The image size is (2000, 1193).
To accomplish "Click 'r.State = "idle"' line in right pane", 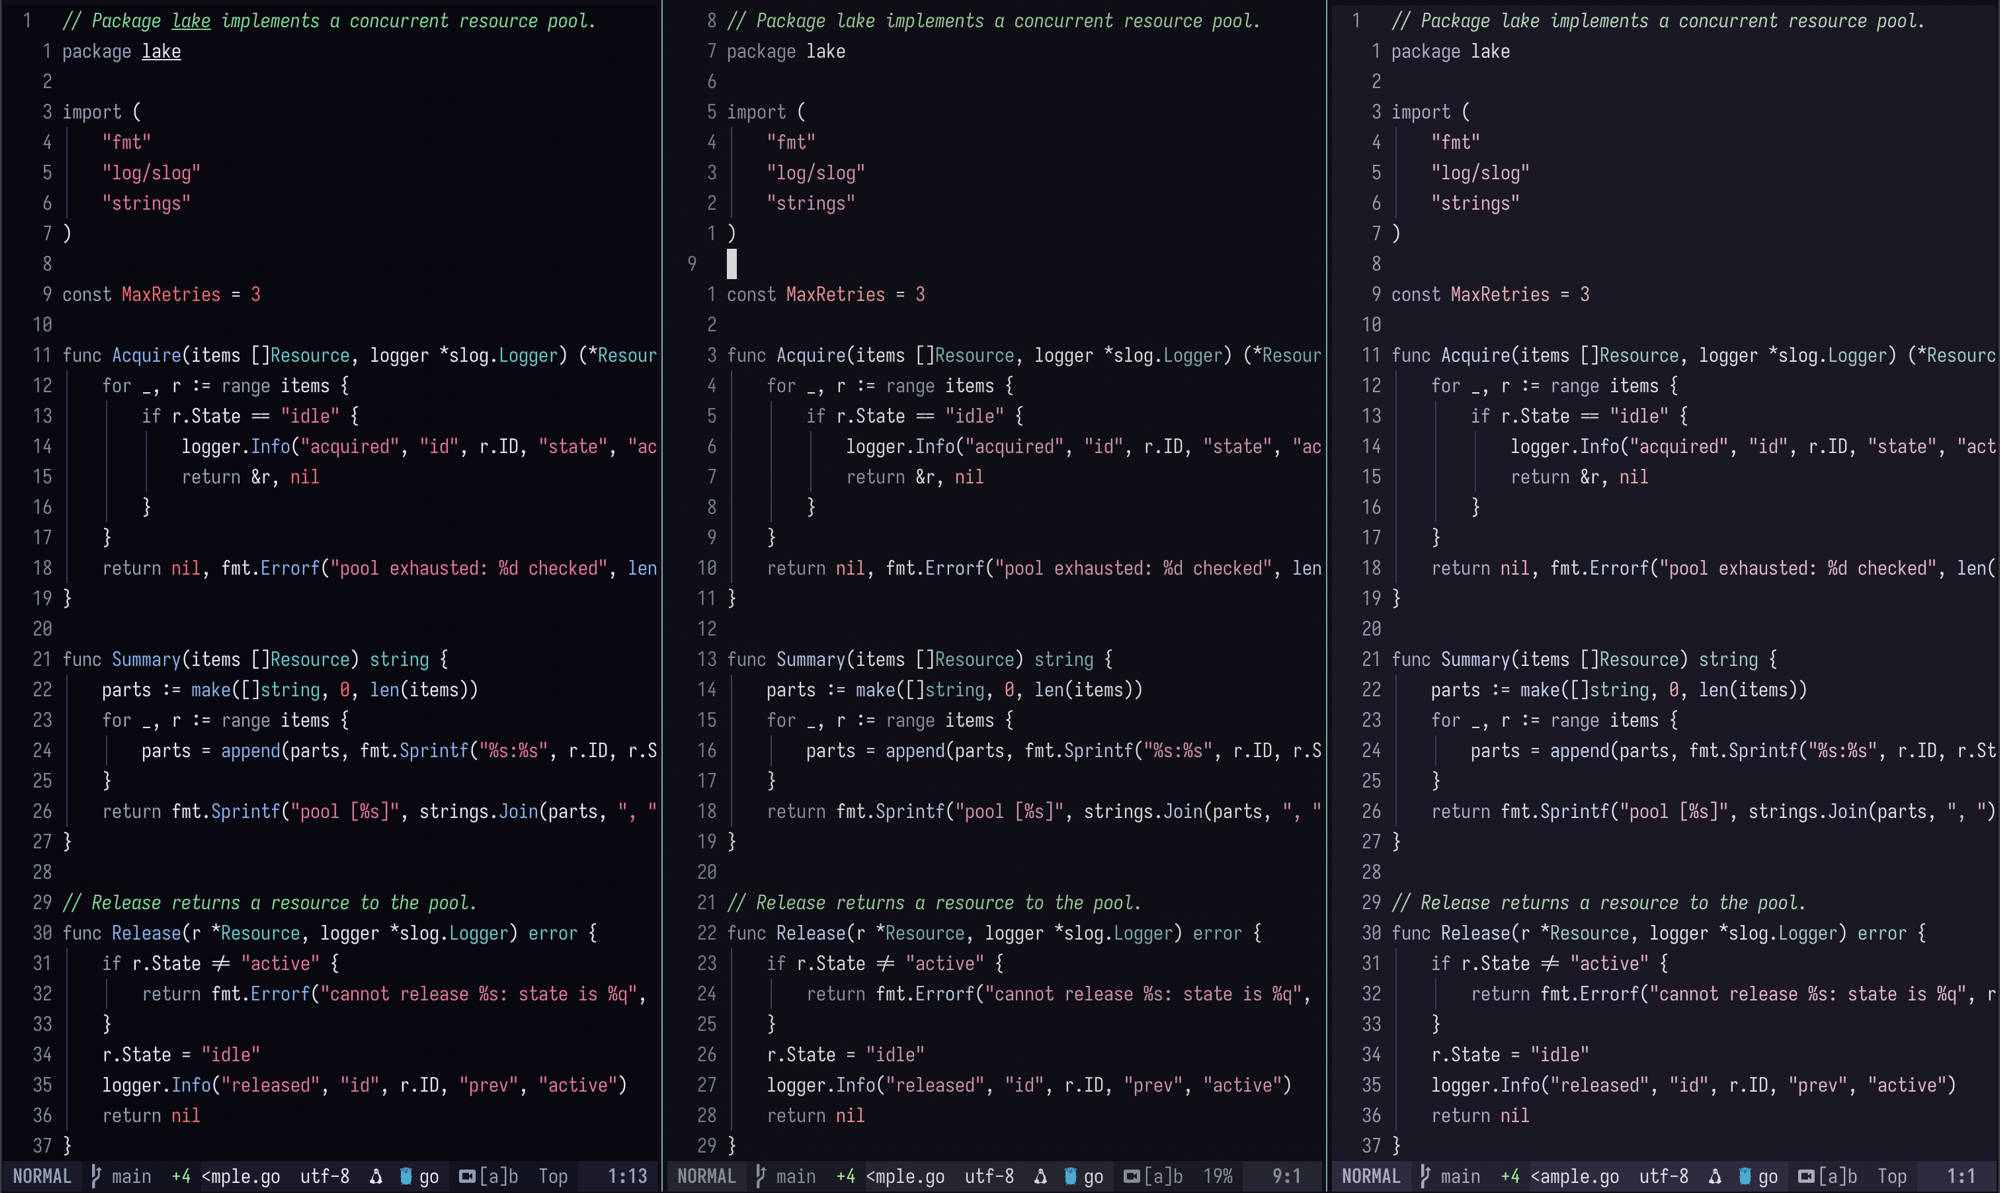I will pyautogui.click(x=1510, y=1054).
